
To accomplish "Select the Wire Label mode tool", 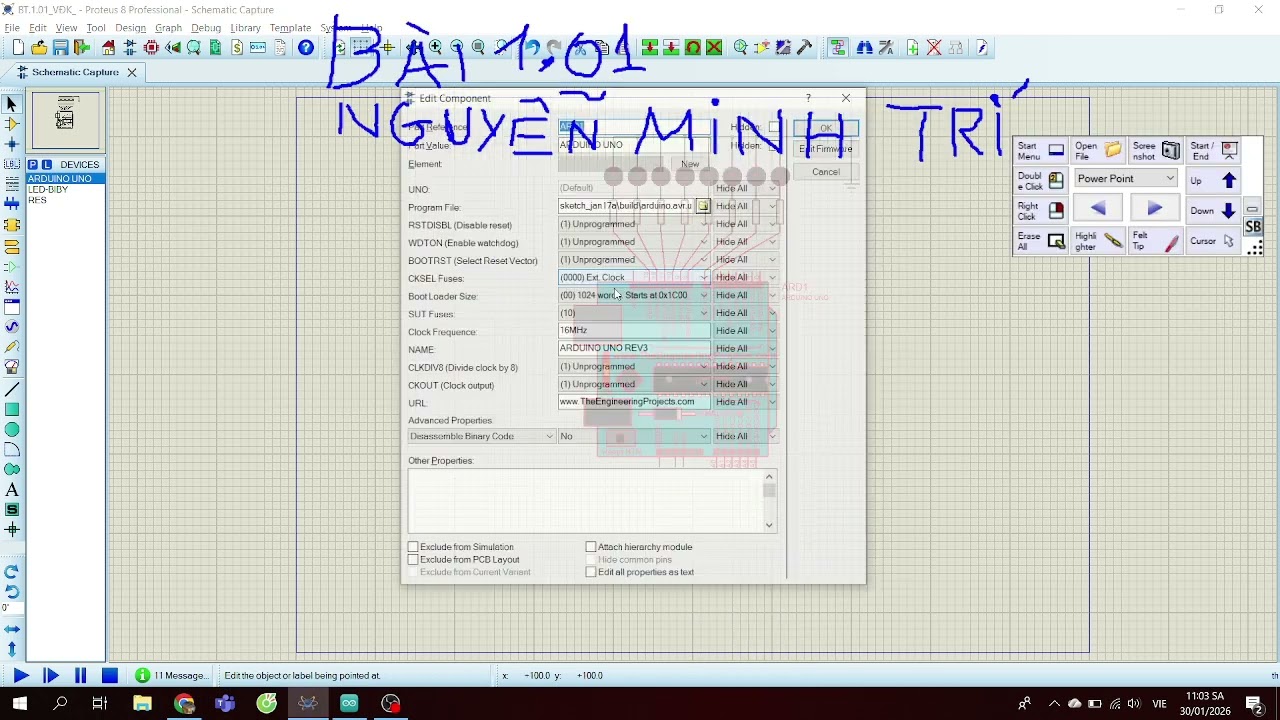I will click(x=12, y=164).
